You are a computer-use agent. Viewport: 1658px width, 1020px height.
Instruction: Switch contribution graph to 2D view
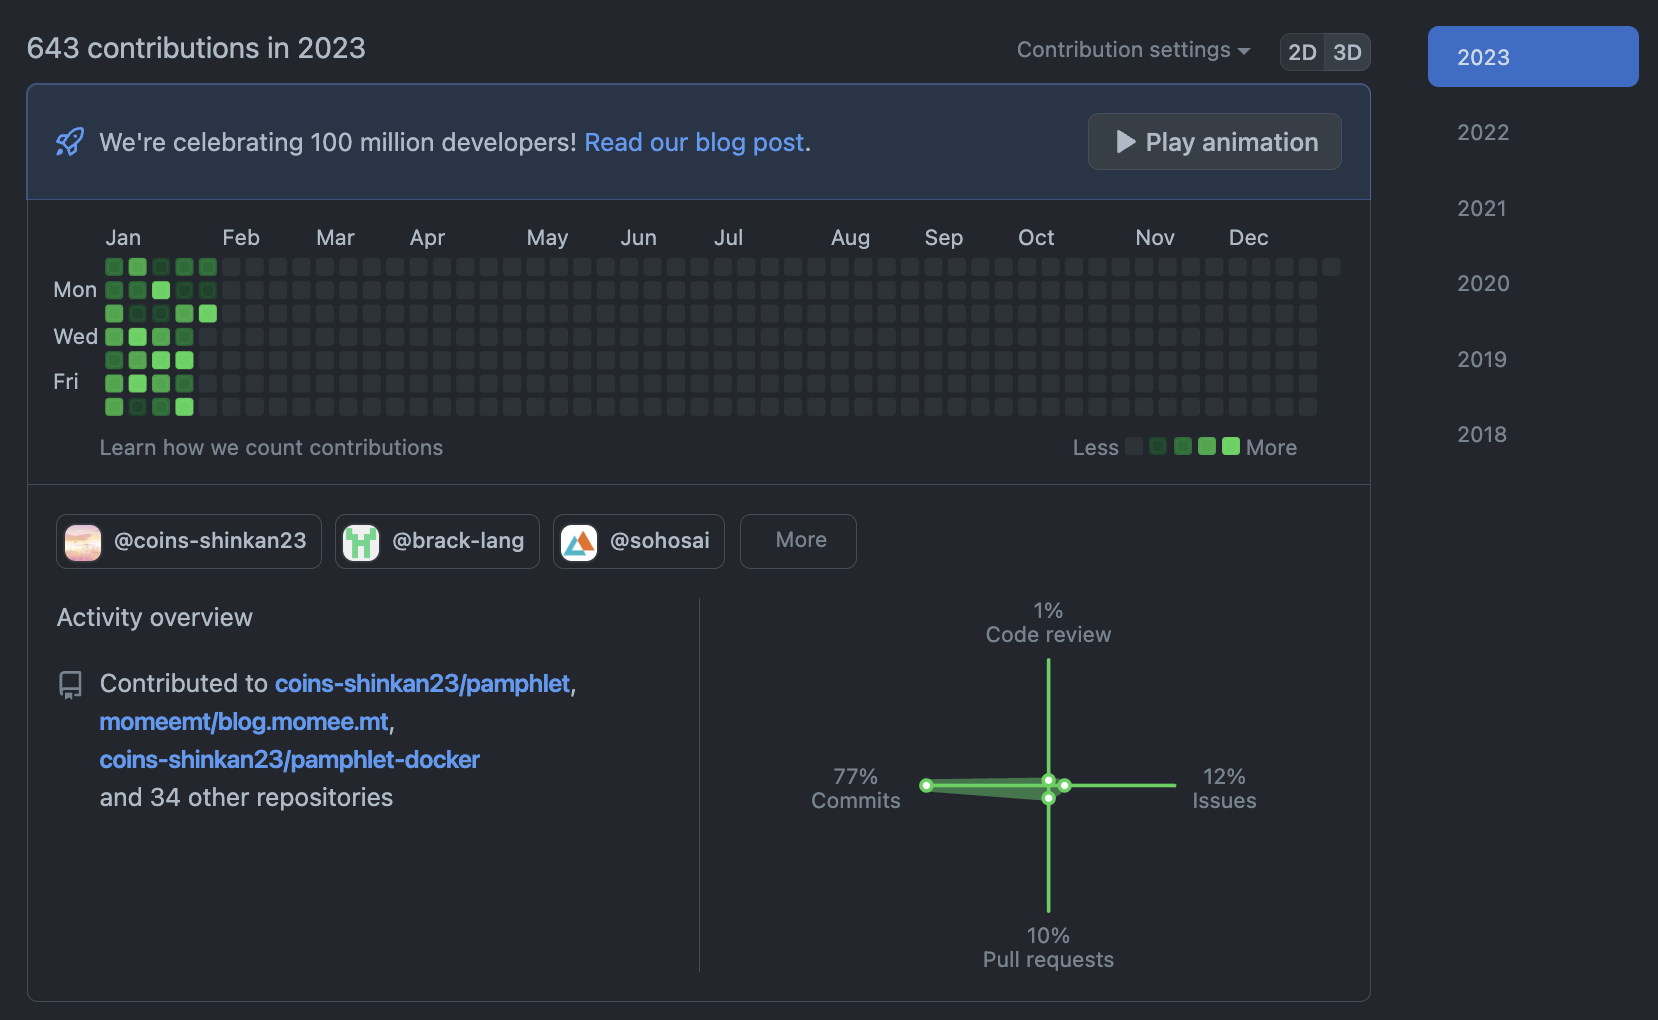coord(1302,52)
